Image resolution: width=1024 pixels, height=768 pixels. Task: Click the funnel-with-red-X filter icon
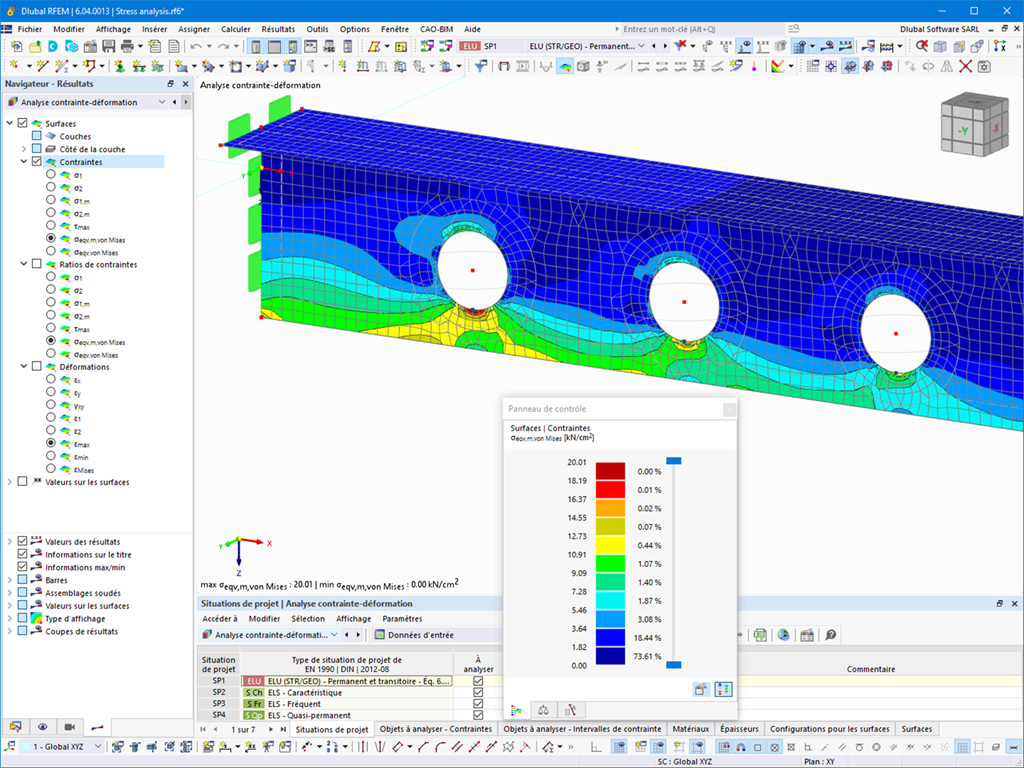click(x=680, y=46)
